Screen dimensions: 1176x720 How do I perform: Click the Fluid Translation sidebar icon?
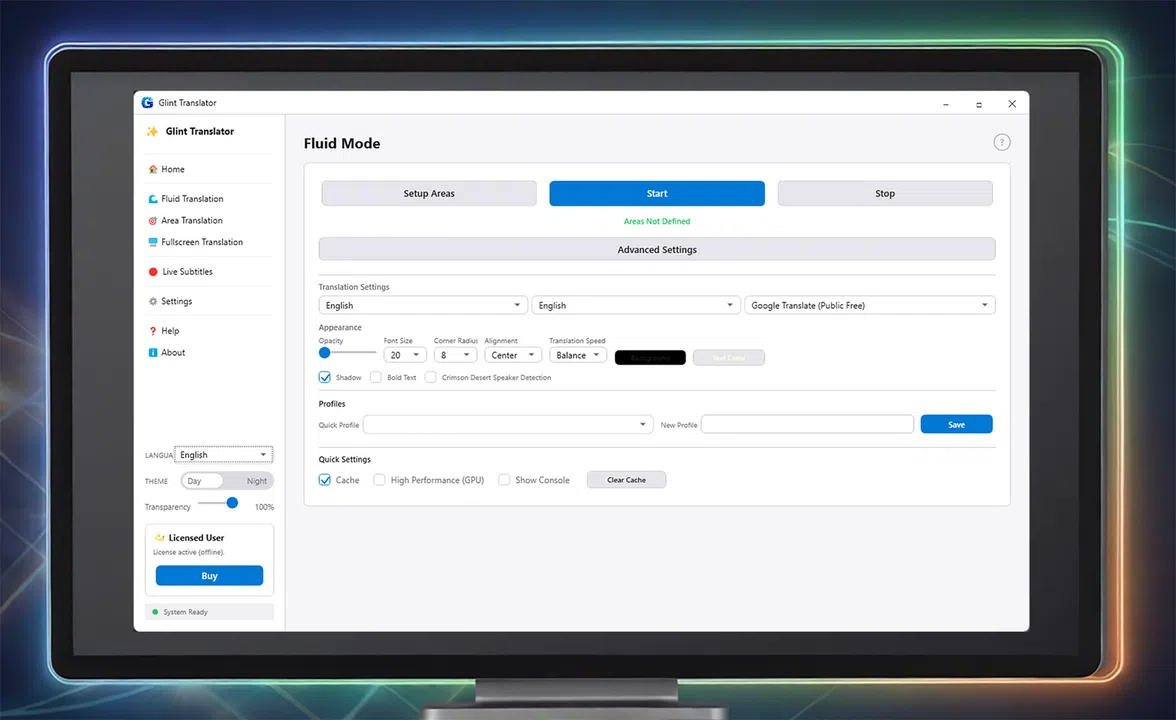pyautogui.click(x=153, y=199)
